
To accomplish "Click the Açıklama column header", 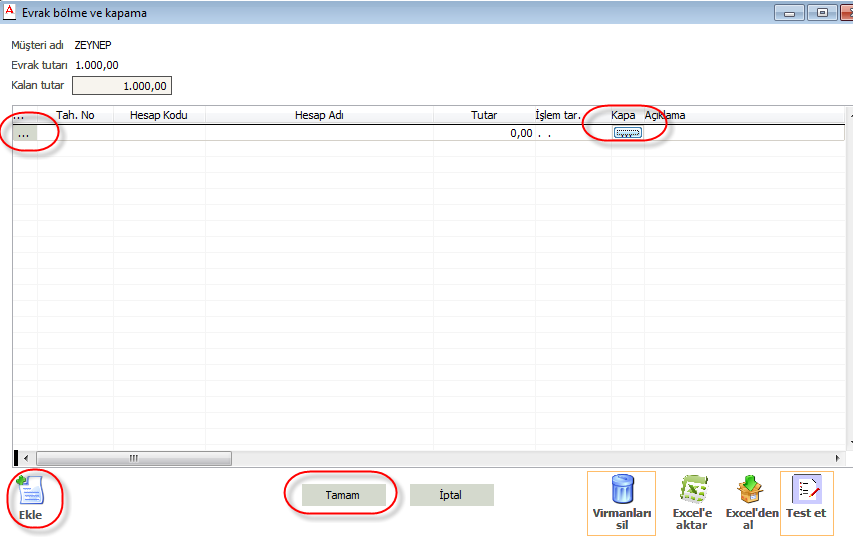I will (x=665, y=115).
